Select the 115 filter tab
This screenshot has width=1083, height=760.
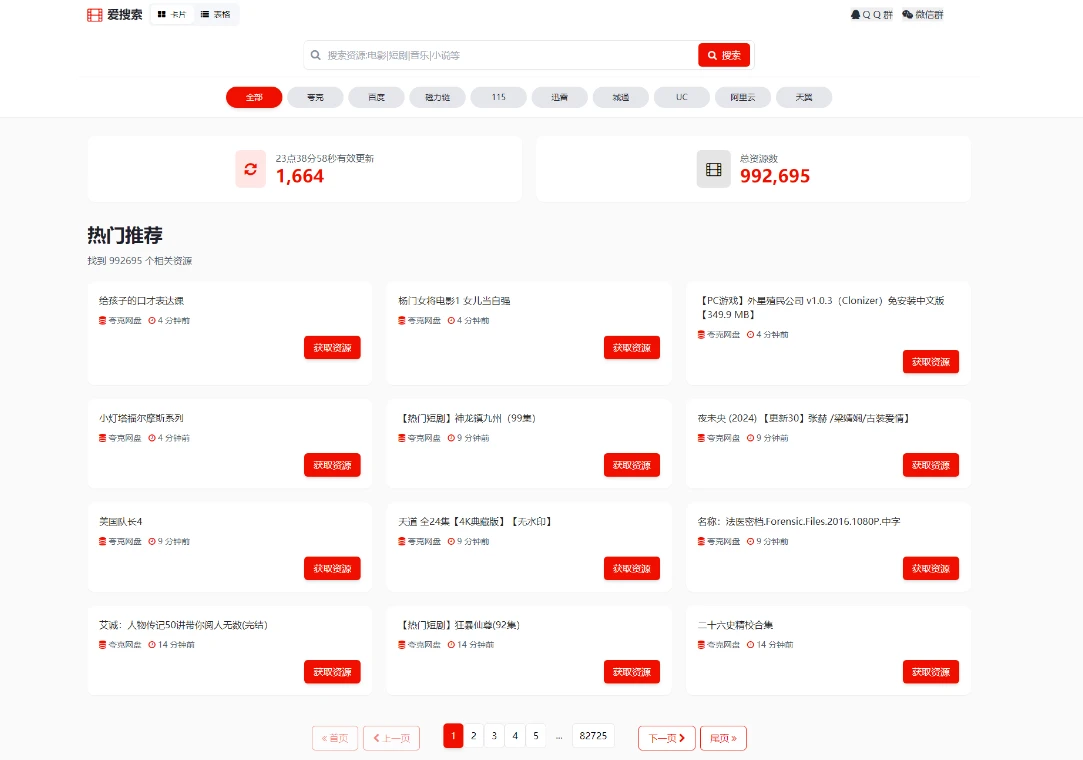click(499, 97)
